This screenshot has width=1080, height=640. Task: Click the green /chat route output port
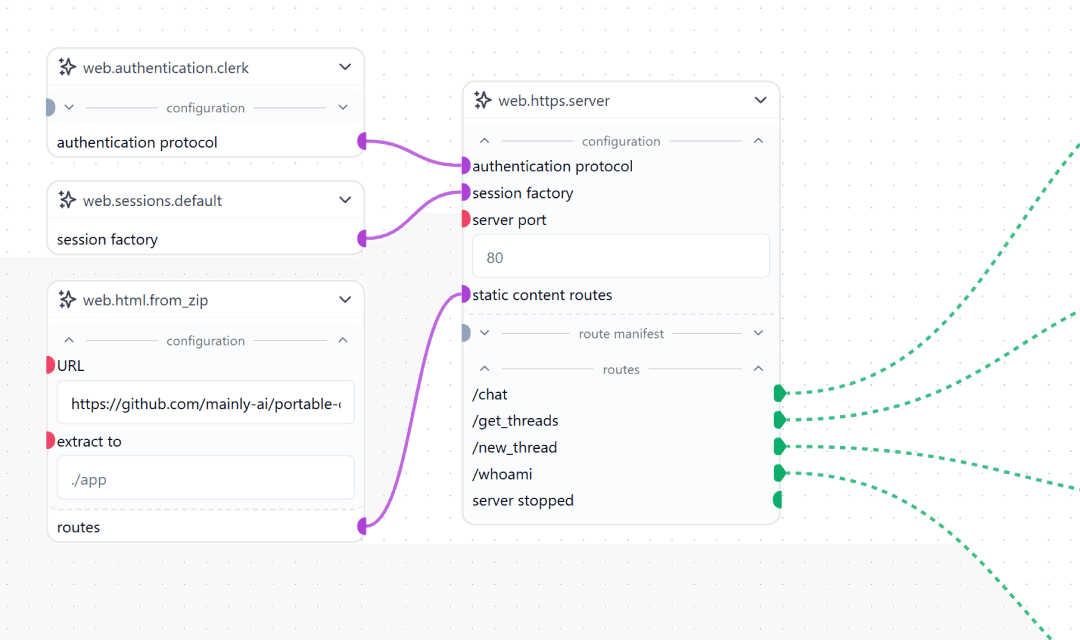(x=778, y=394)
